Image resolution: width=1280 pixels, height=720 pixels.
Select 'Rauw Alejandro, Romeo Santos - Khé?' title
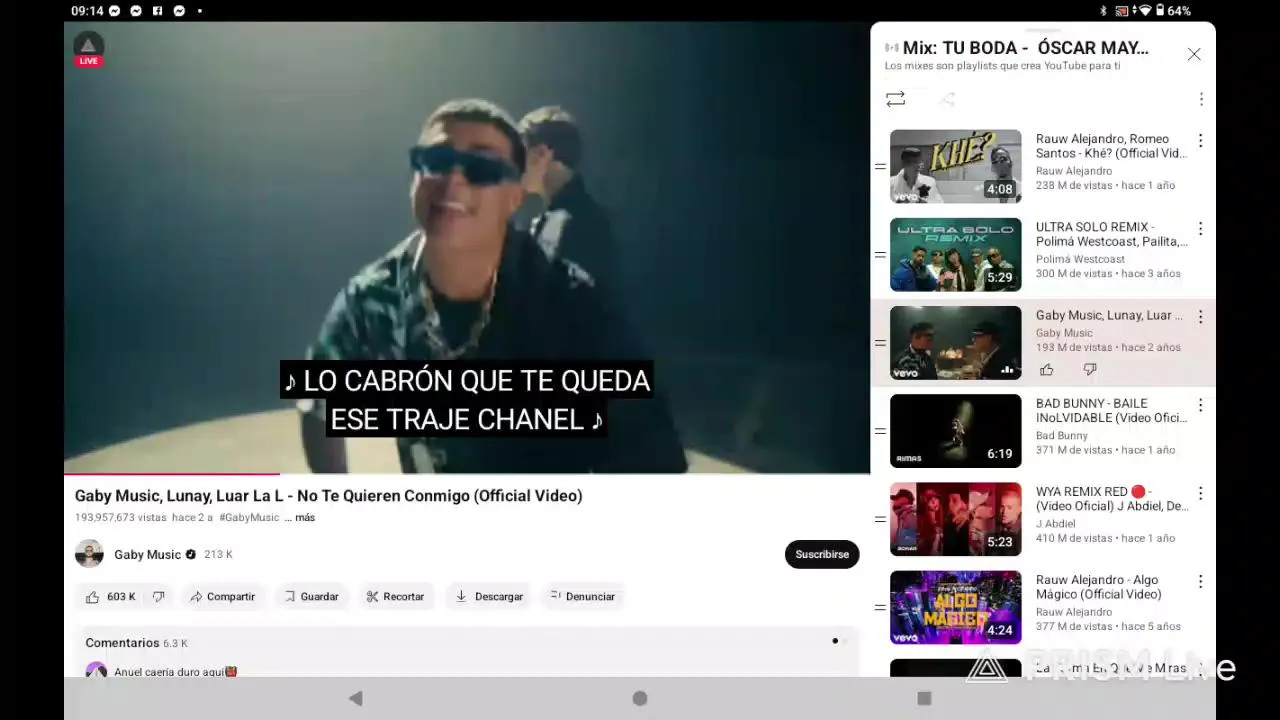pyautogui.click(x=1111, y=146)
